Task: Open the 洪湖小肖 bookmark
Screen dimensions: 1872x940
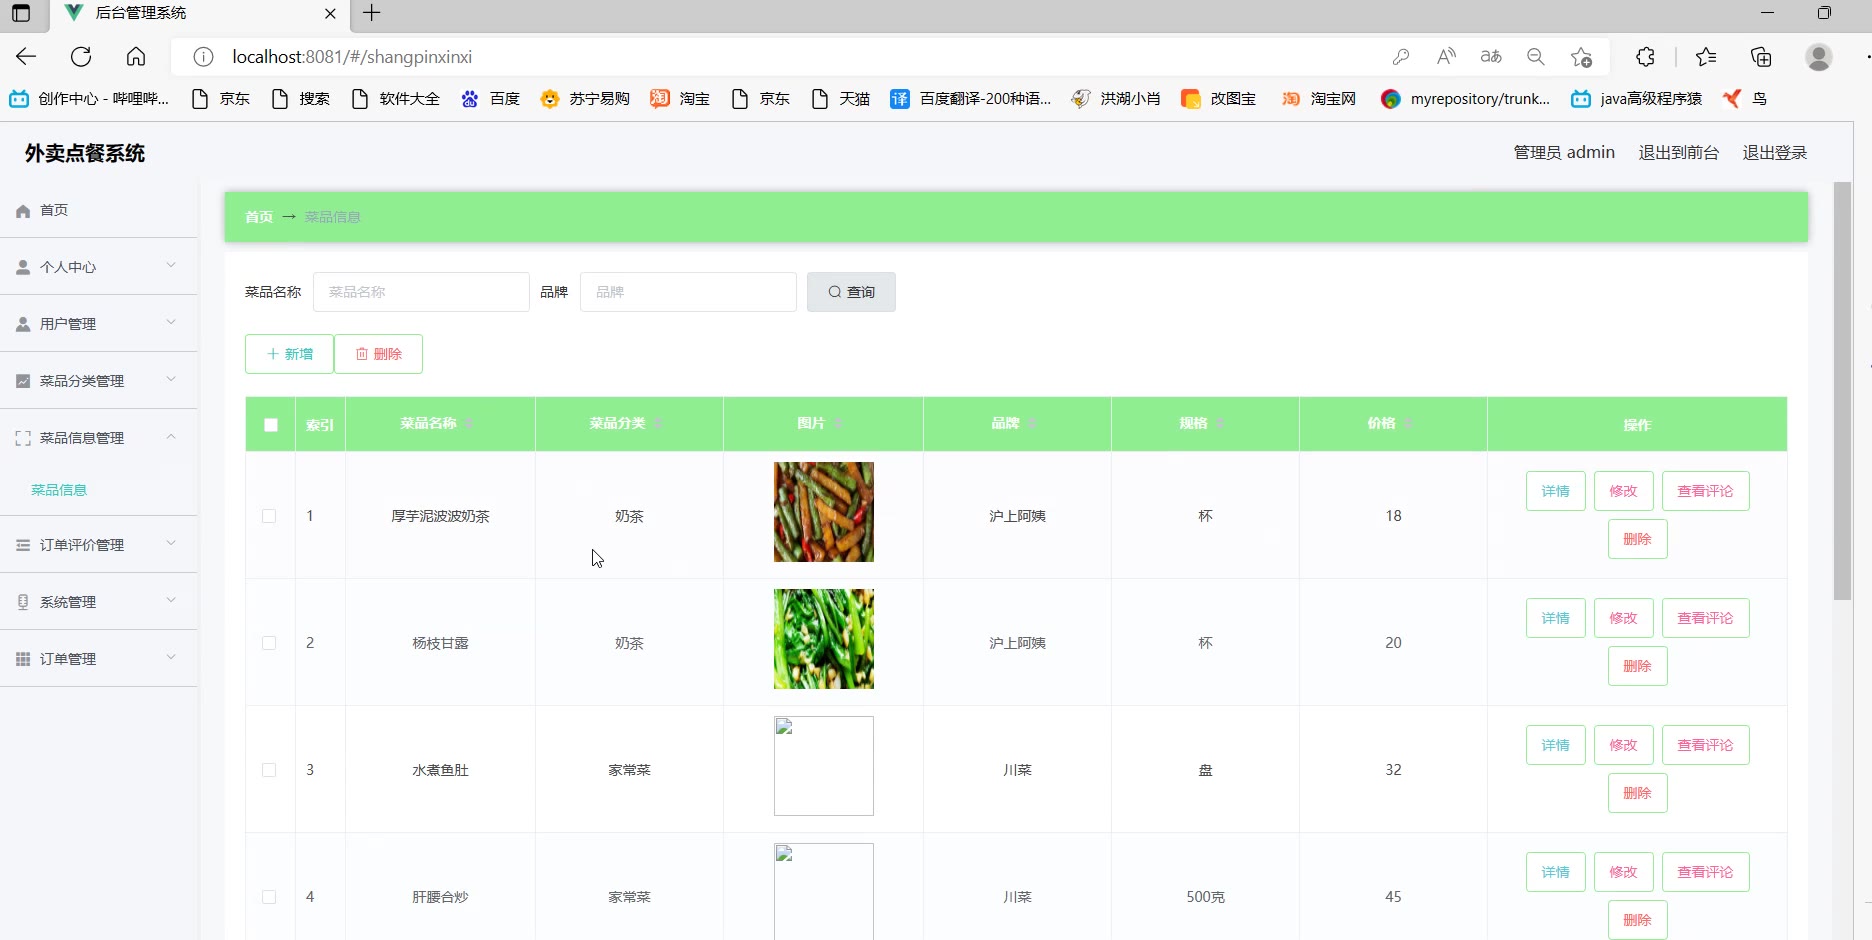Action: tap(1116, 99)
